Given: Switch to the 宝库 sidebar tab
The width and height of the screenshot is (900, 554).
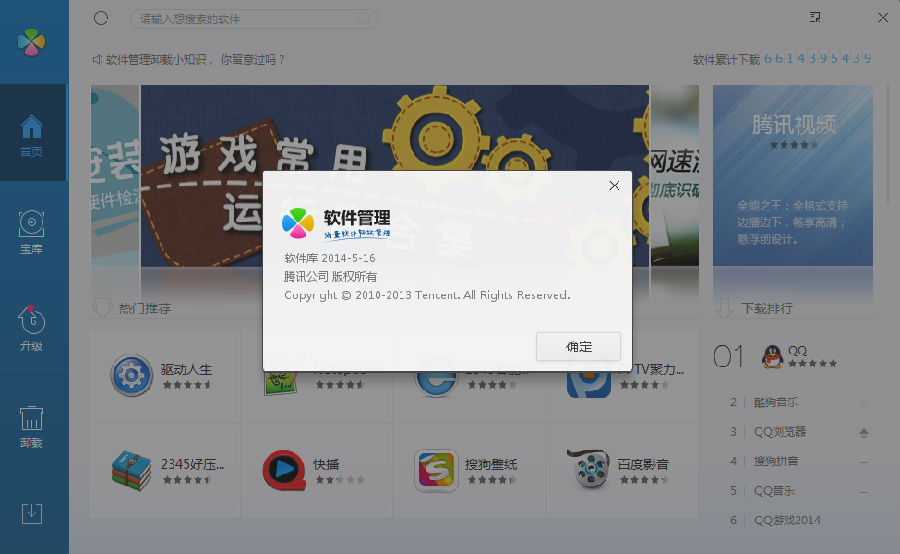Looking at the screenshot, I should 32,231.
